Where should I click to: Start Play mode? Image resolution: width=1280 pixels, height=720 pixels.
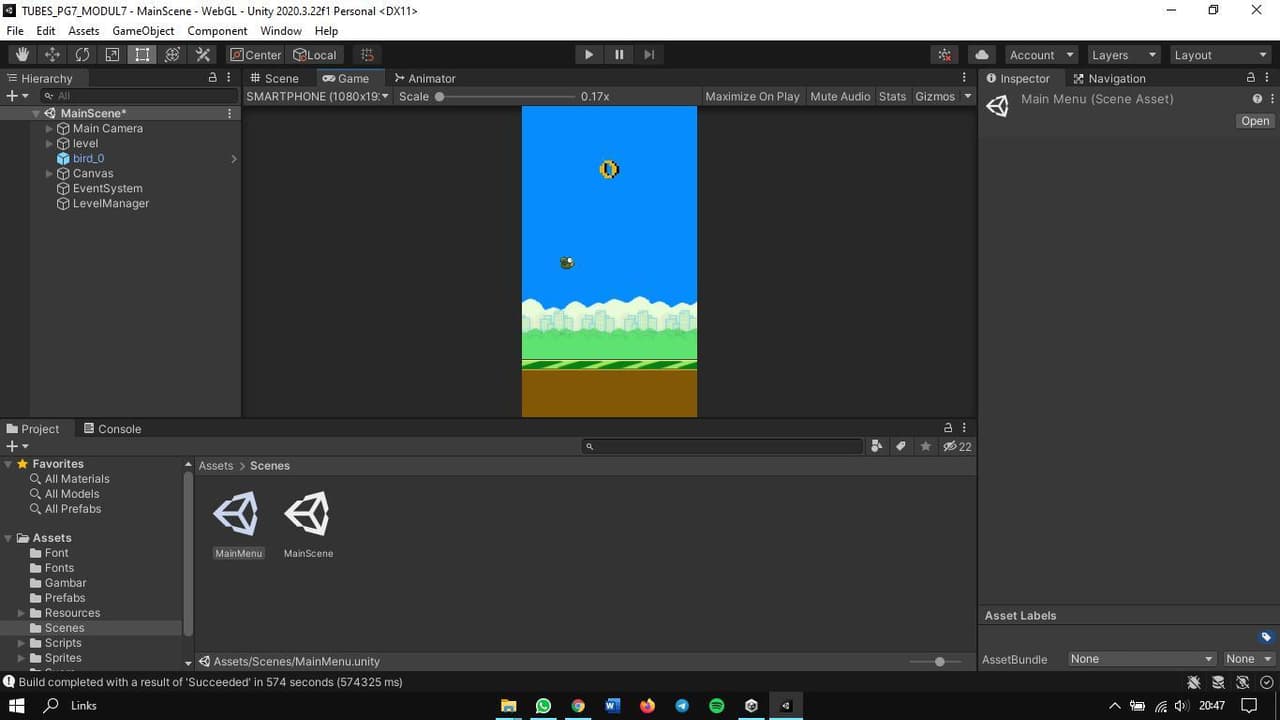pyautogui.click(x=589, y=55)
